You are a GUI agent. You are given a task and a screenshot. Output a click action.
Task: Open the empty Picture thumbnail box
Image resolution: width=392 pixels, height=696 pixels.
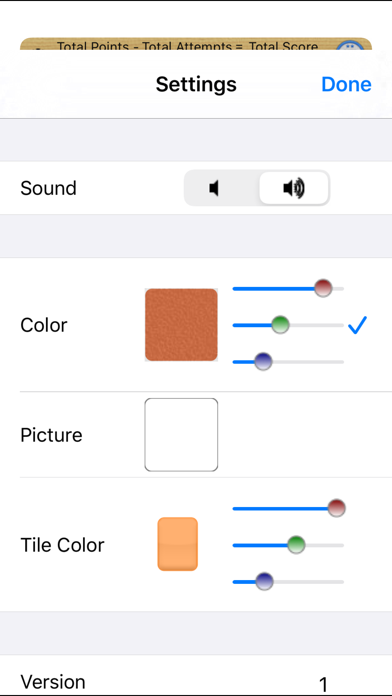181,435
